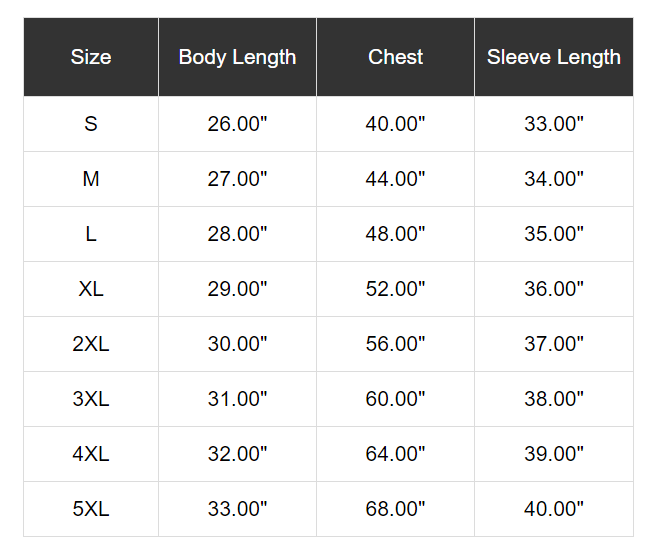Select the 4XL size cell
647x548 pixels.
(91, 454)
